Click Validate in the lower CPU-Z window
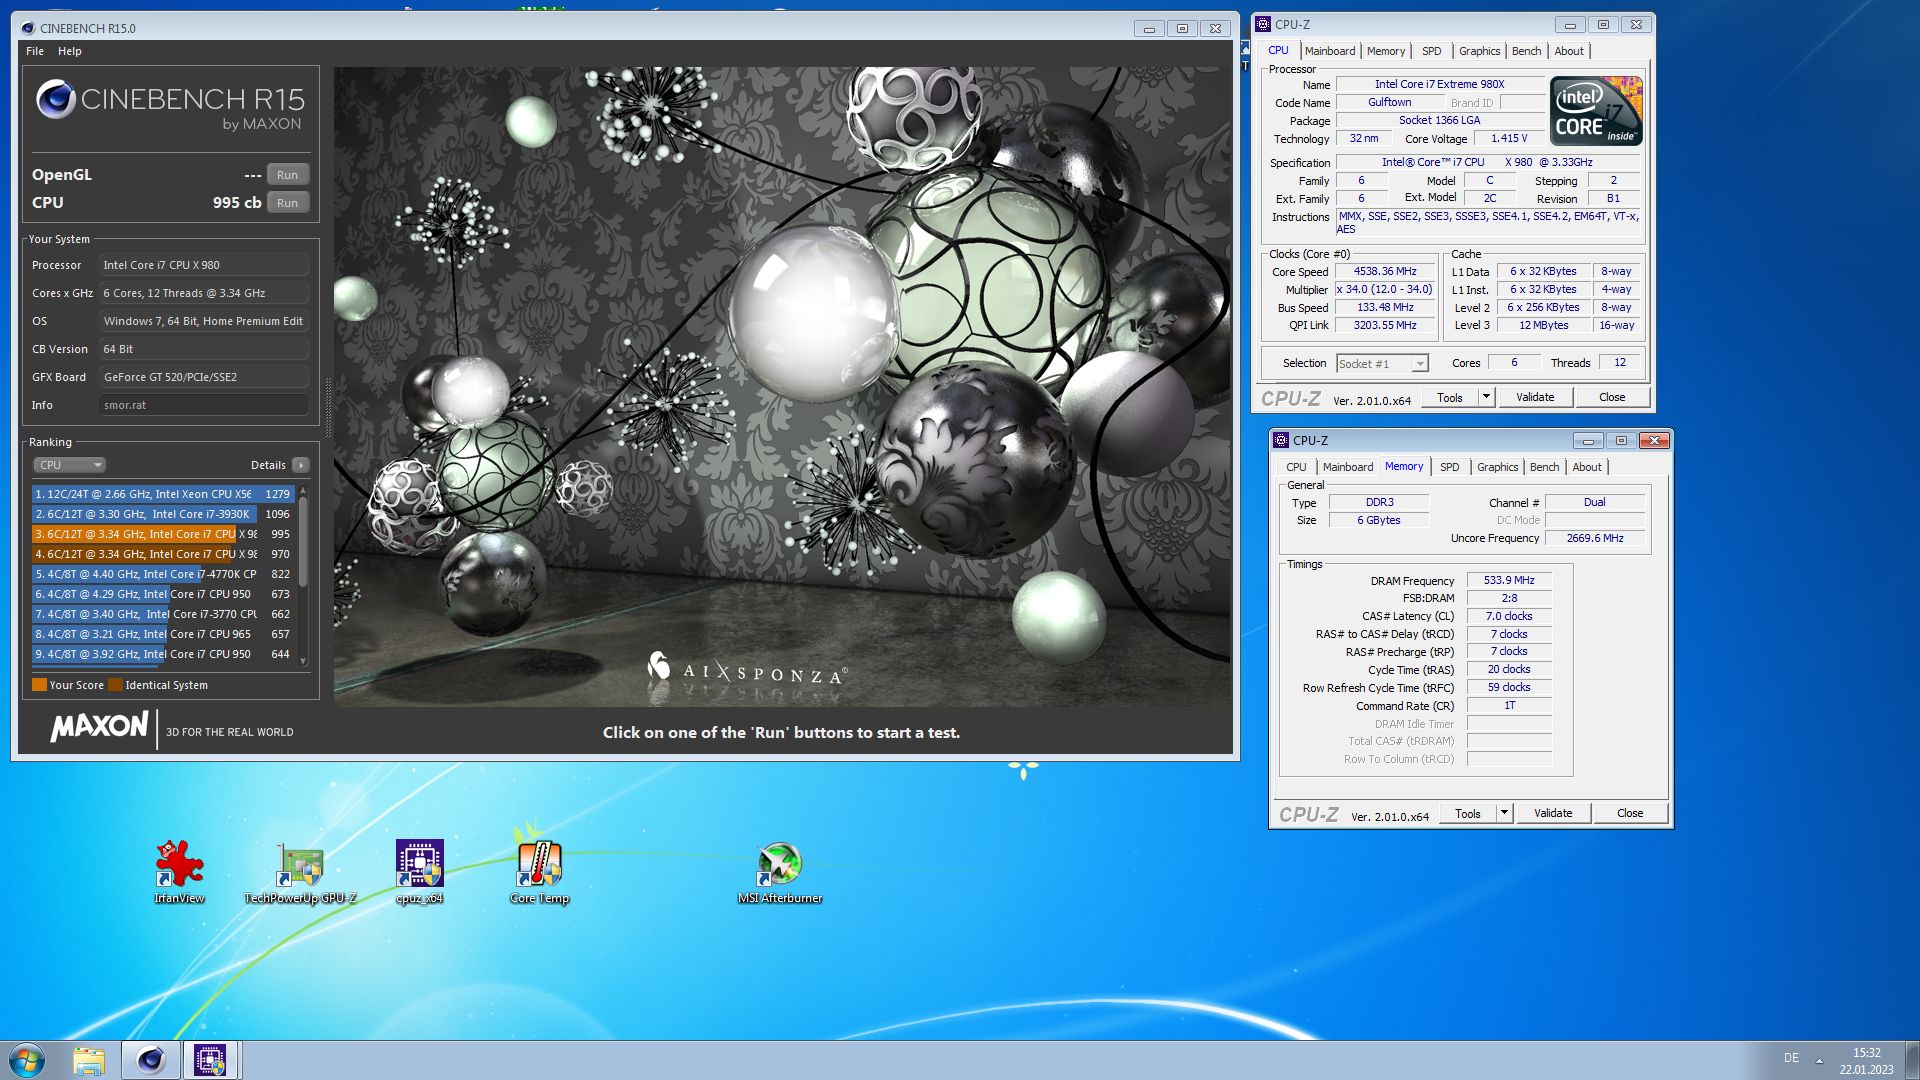This screenshot has height=1080, width=1920. [x=1553, y=813]
